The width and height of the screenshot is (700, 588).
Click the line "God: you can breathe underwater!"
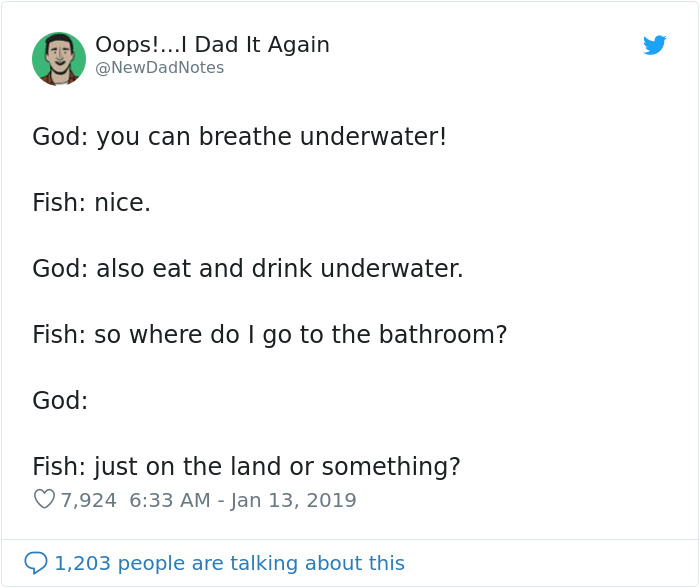(239, 137)
